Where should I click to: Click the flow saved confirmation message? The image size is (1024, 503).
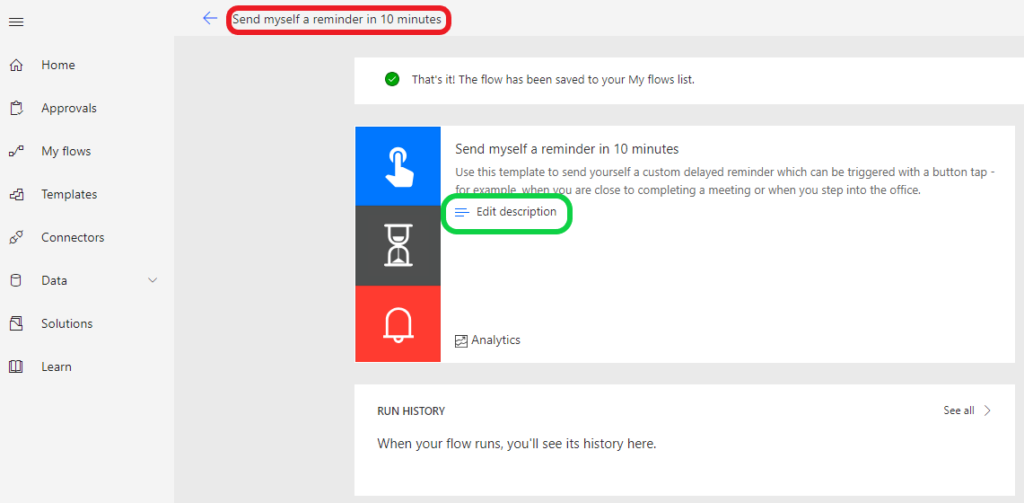[552, 80]
